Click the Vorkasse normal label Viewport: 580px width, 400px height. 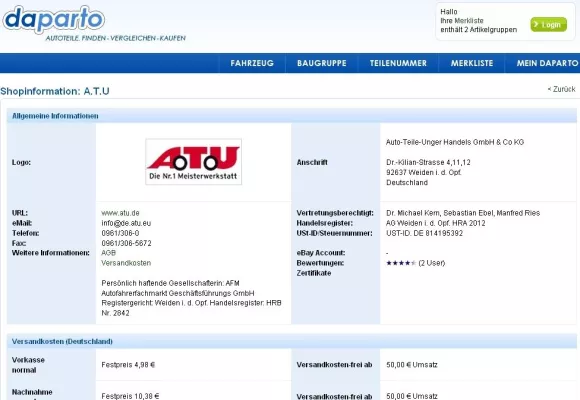28,365
